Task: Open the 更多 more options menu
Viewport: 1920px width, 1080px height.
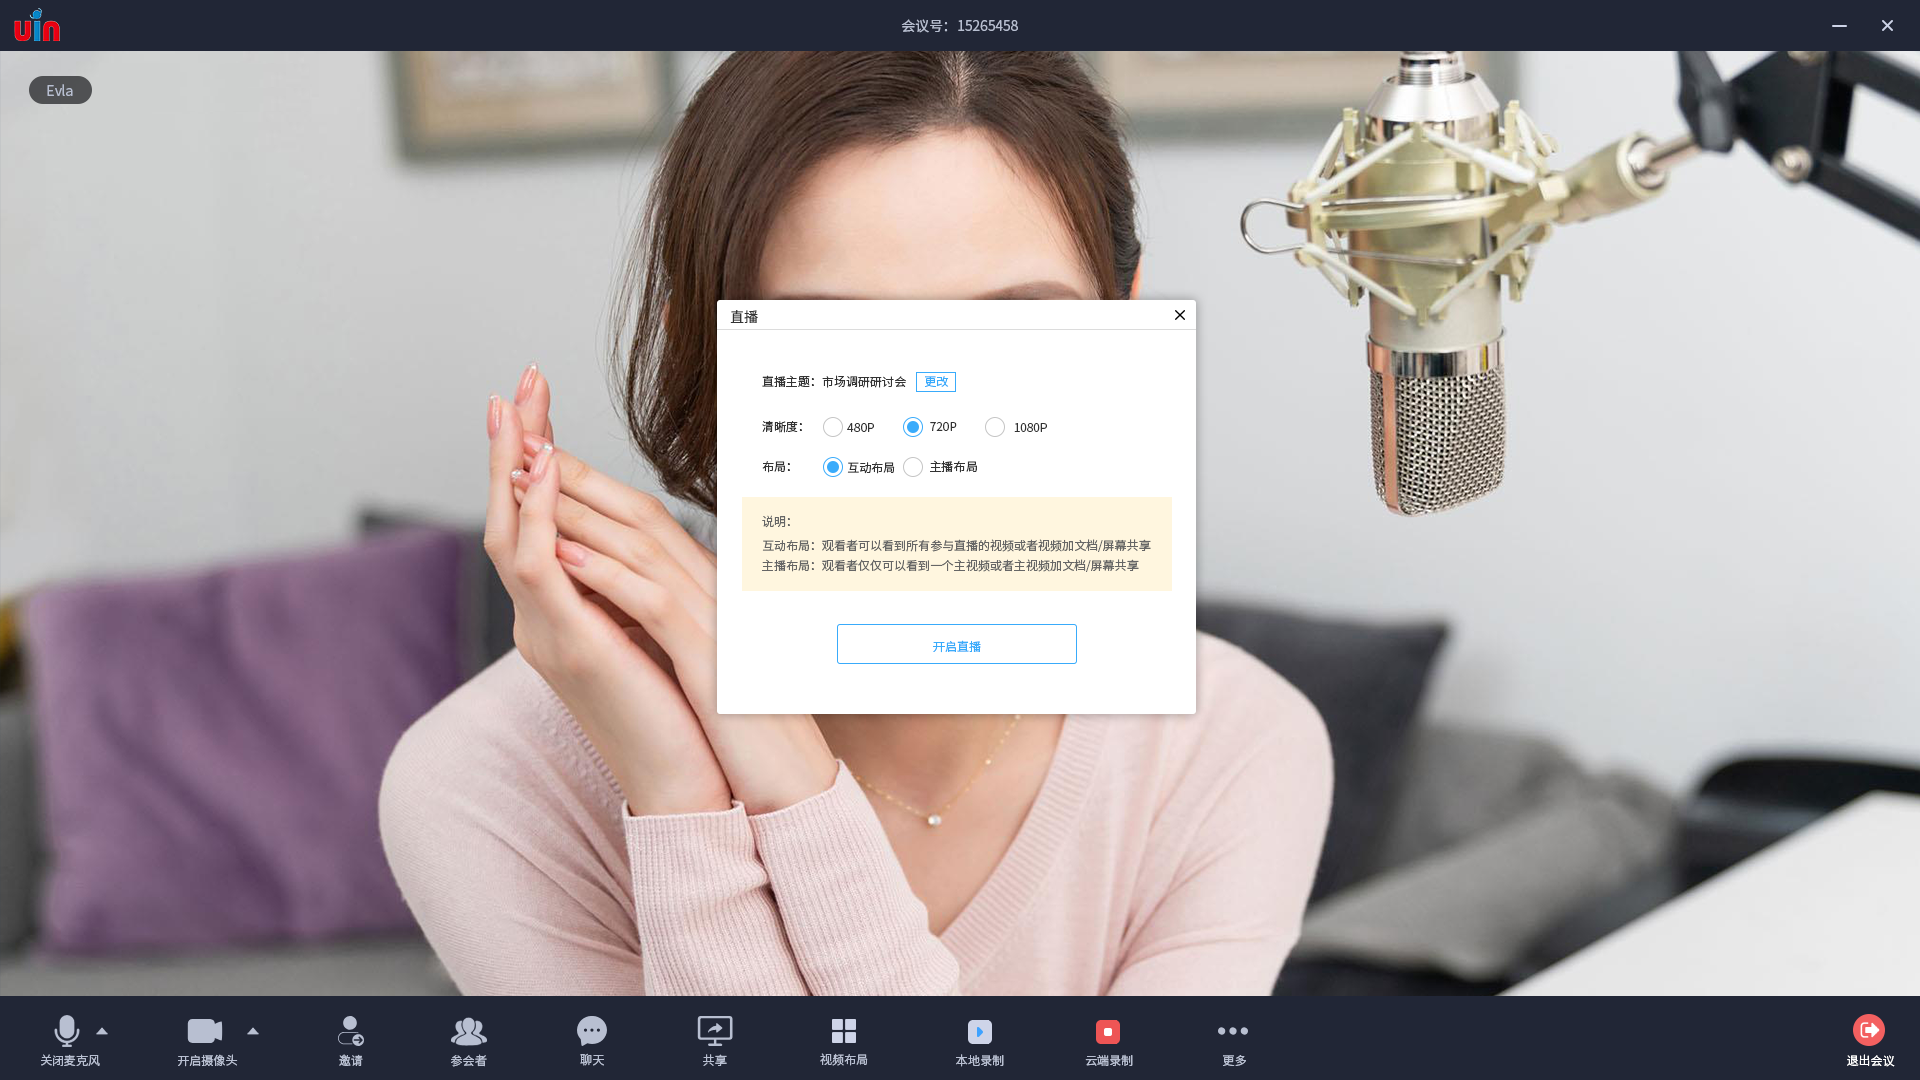Action: pyautogui.click(x=1233, y=1032)
